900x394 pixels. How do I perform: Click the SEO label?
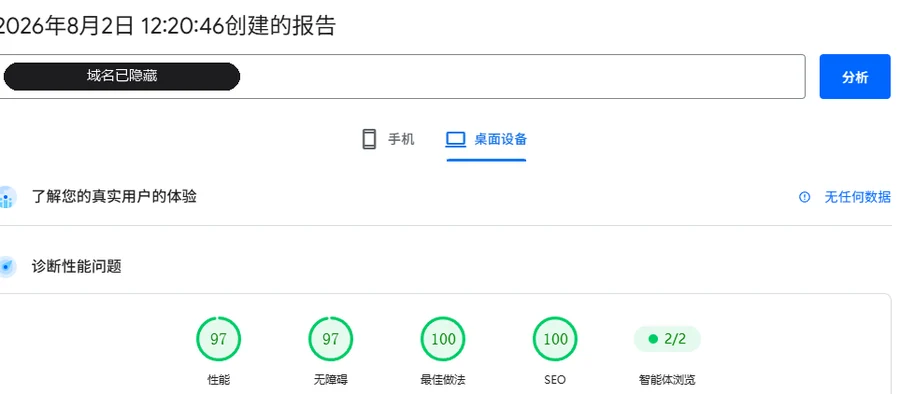pyautogui.click(x=555, y=380)
